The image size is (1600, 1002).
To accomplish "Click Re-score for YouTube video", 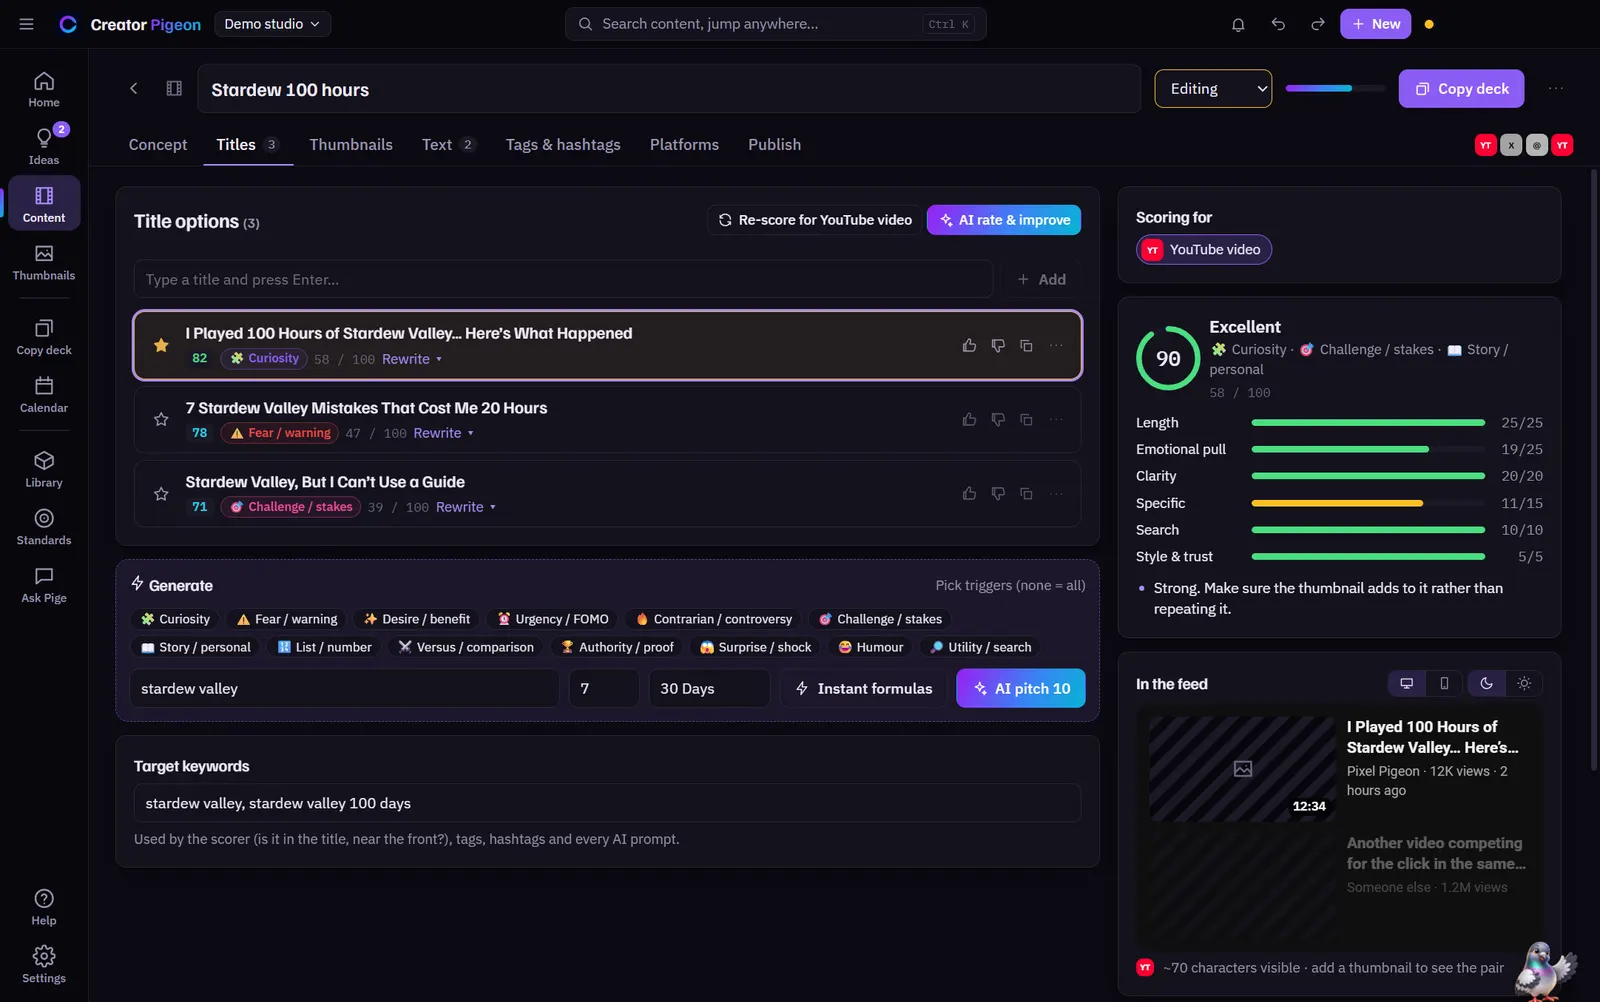I will 815,220.
